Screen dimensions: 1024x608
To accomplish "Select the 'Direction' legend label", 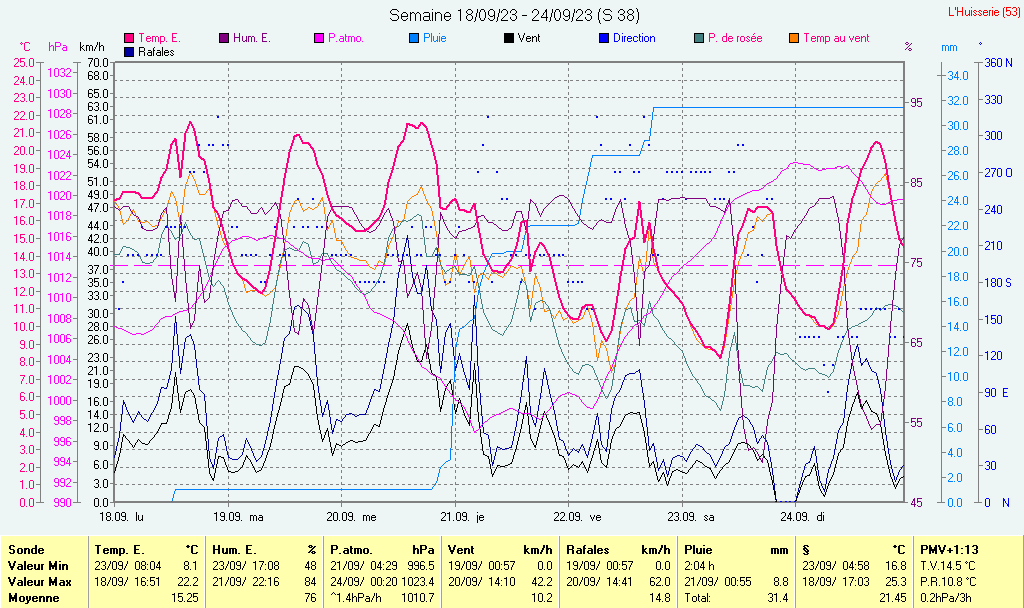I will tap(634, 39).
